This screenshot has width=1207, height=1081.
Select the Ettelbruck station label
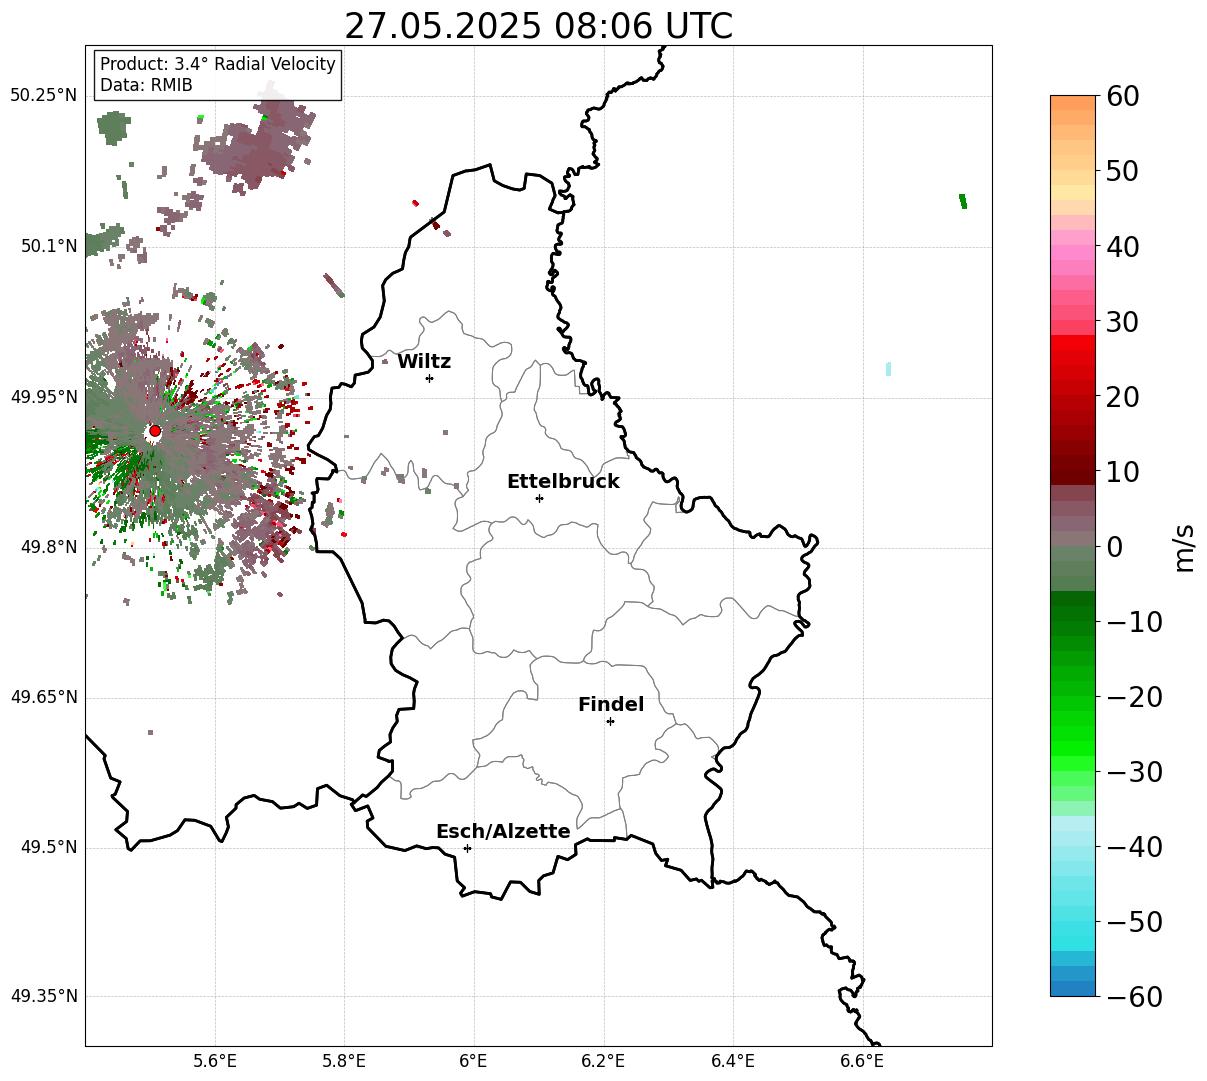(x=563, y=481)
